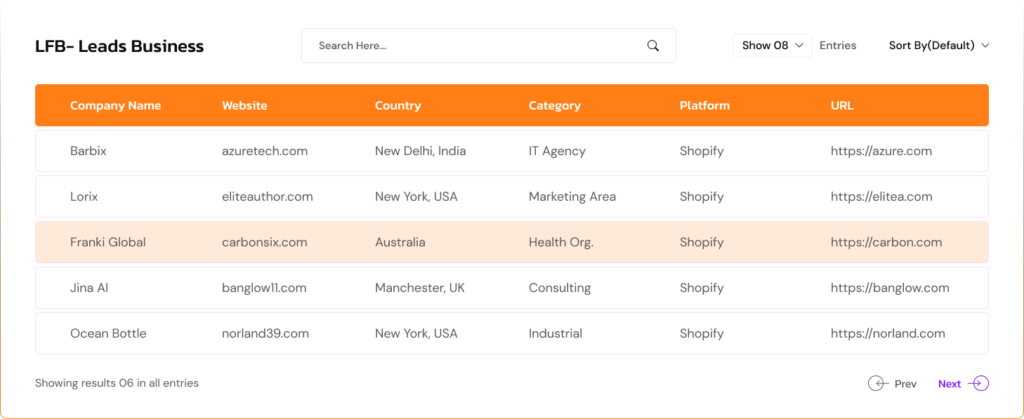This screenshot has height=419, width=1024.
Task: Open the https://azure.com link
Action: [881, 151]
